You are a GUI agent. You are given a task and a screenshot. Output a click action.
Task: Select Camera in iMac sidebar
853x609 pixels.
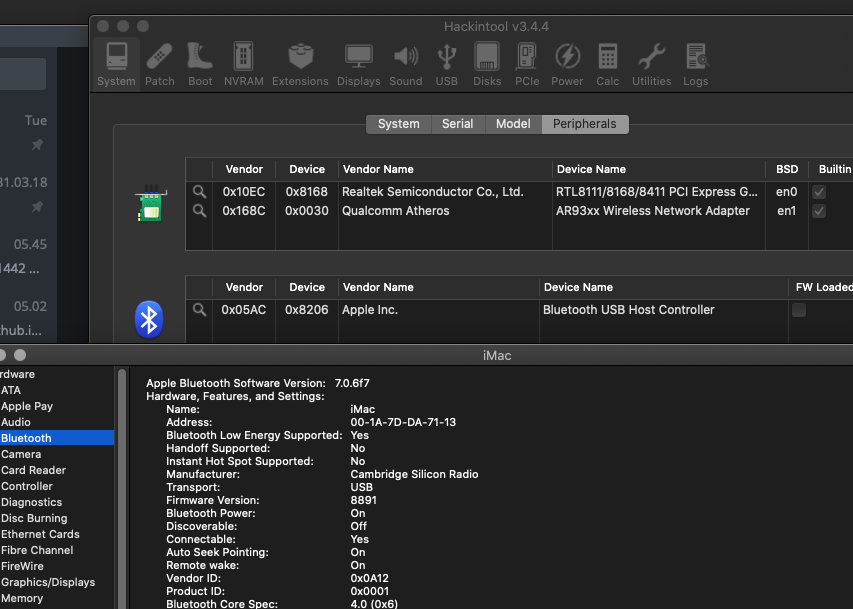coord(57,454)
